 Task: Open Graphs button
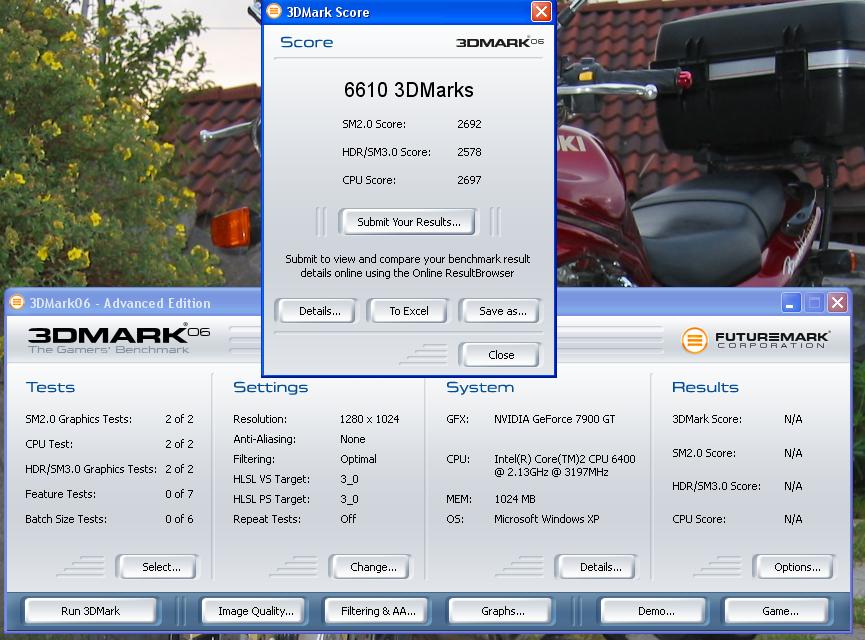[502, 611]
